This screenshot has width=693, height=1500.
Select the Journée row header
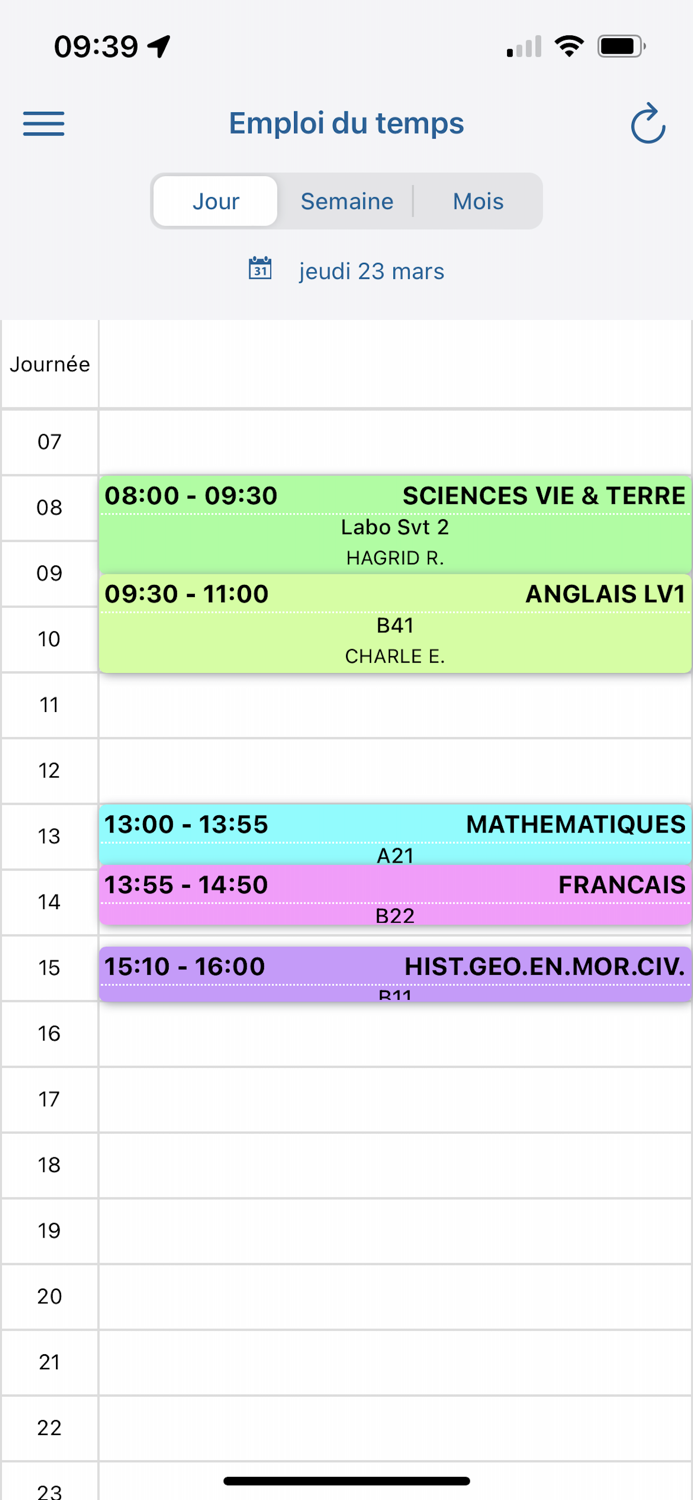click(49, 364)
